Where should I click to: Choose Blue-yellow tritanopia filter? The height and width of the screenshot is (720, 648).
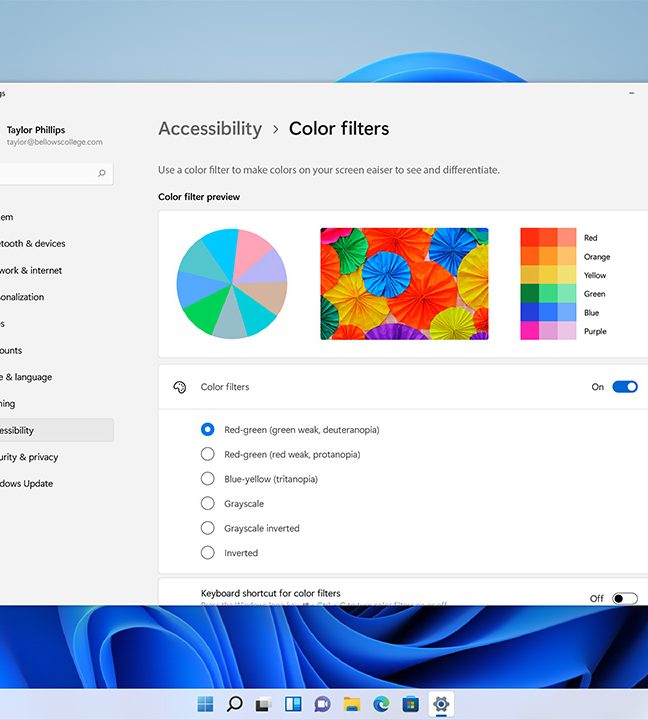click(208, 478)
